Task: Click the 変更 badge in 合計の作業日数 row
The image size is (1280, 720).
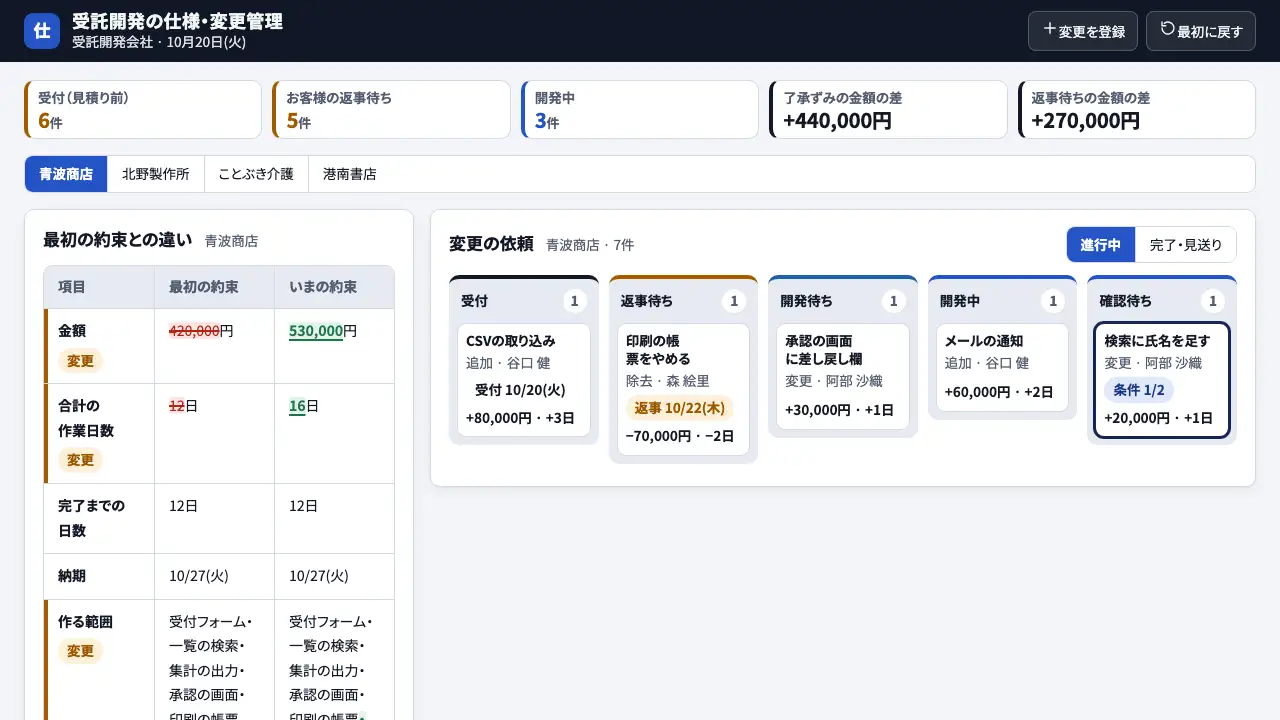Action: coord(80,460)
